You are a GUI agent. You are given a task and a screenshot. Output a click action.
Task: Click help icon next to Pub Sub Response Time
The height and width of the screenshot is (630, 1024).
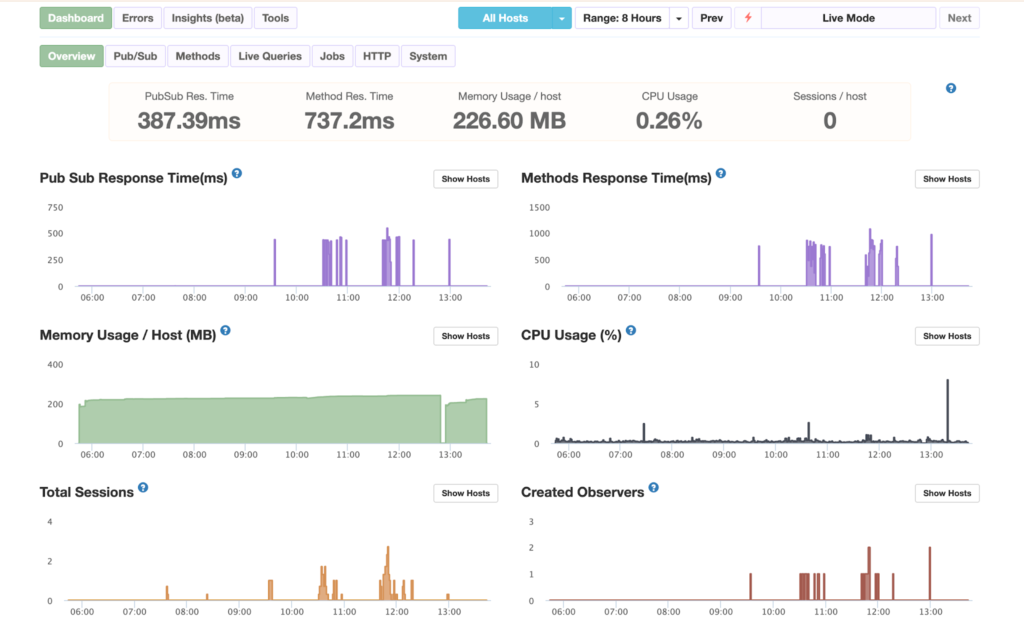point(237,174)
